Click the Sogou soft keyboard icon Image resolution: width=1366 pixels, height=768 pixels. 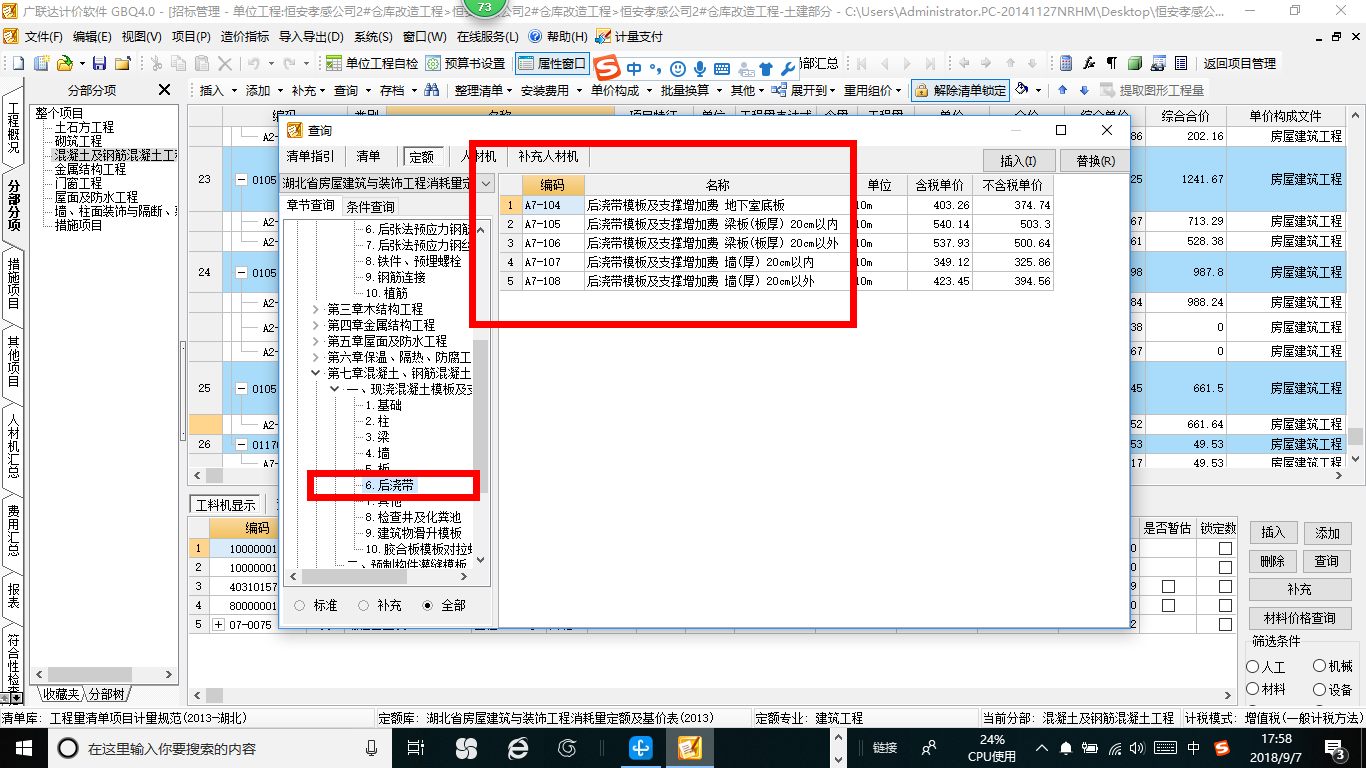[x=722, y=69]
